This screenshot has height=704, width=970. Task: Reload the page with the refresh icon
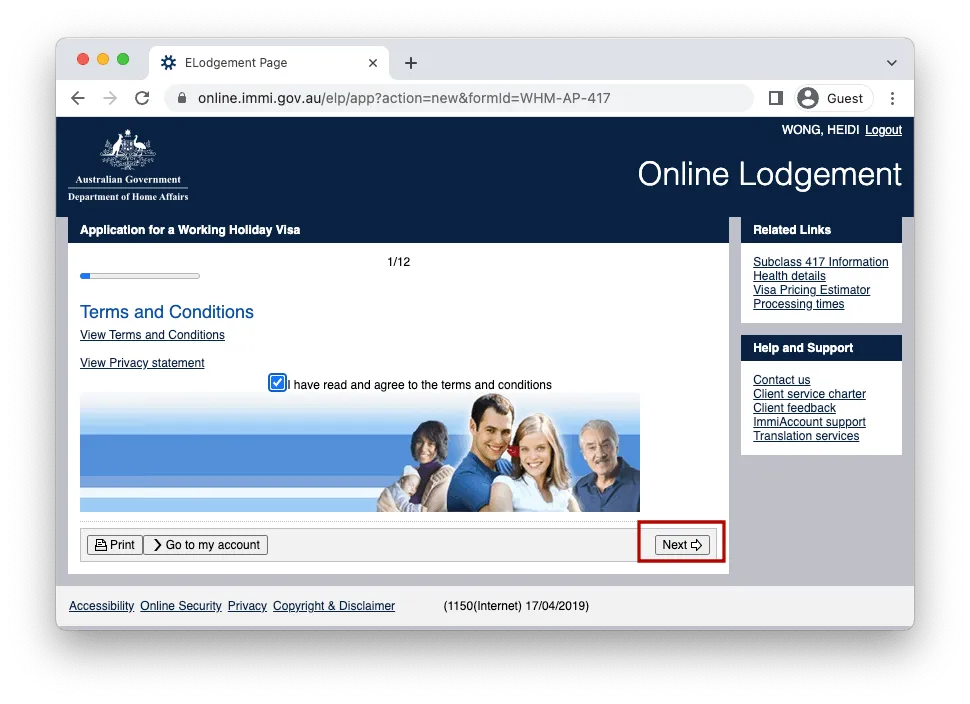click(x=142, y=98)
